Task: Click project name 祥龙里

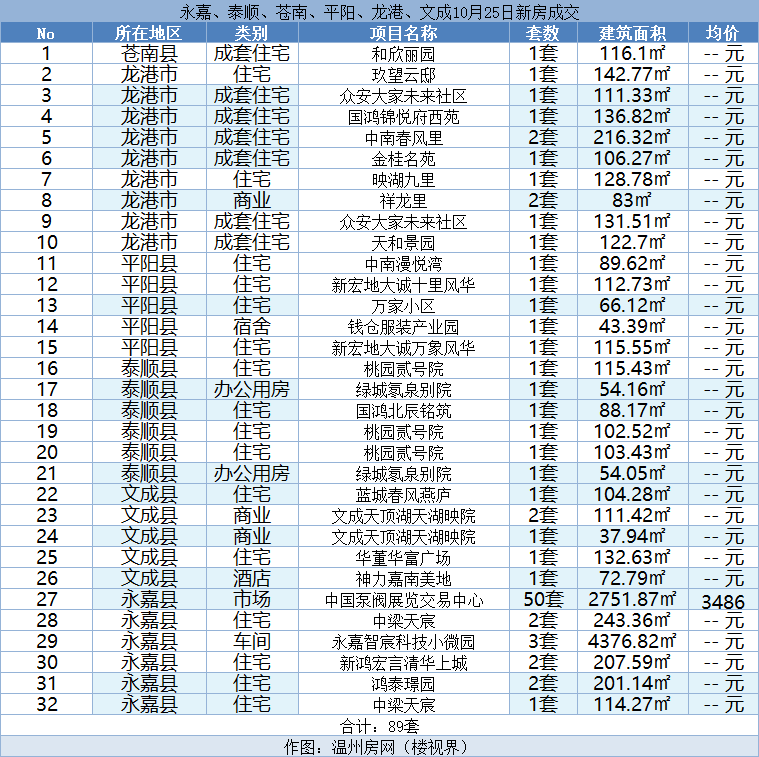Action: 403,201
